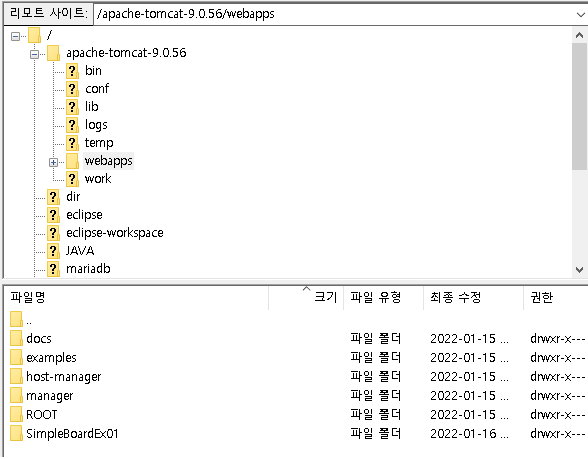Click the root / folder icon
The image size is (588, 459).
tap(34, 35)
